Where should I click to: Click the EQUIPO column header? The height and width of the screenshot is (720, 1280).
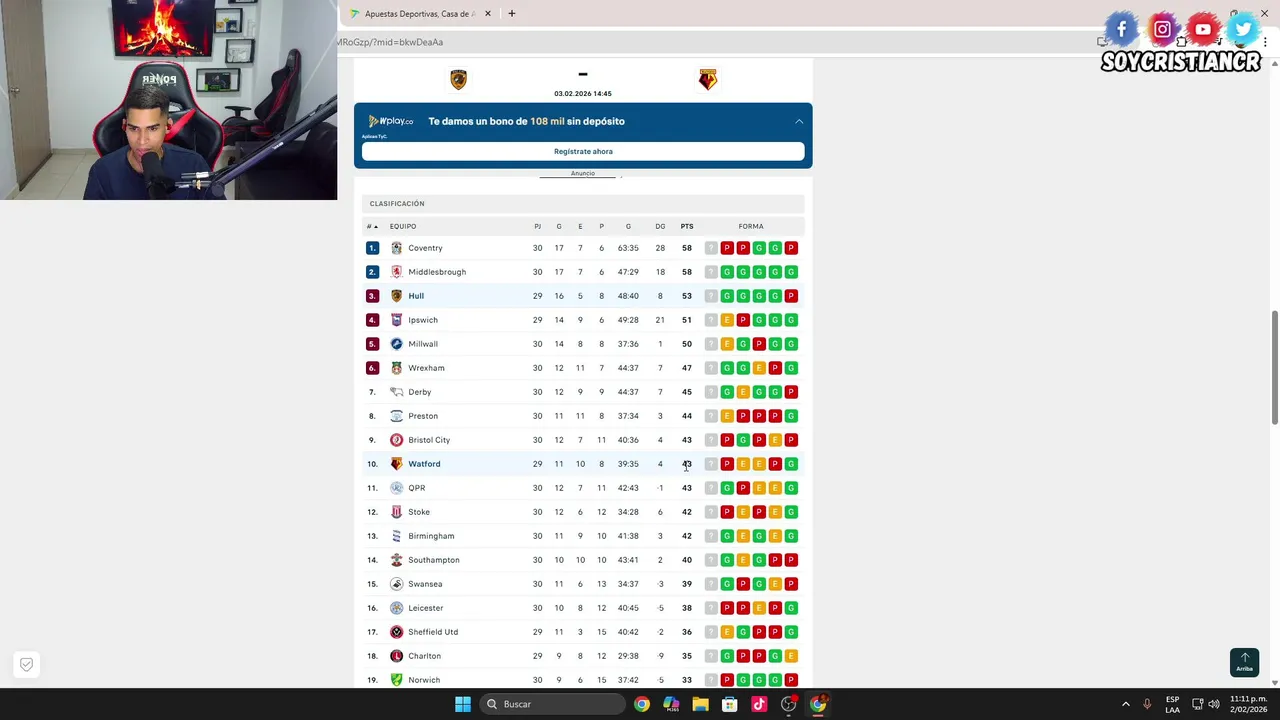click(x=403, y=226)
